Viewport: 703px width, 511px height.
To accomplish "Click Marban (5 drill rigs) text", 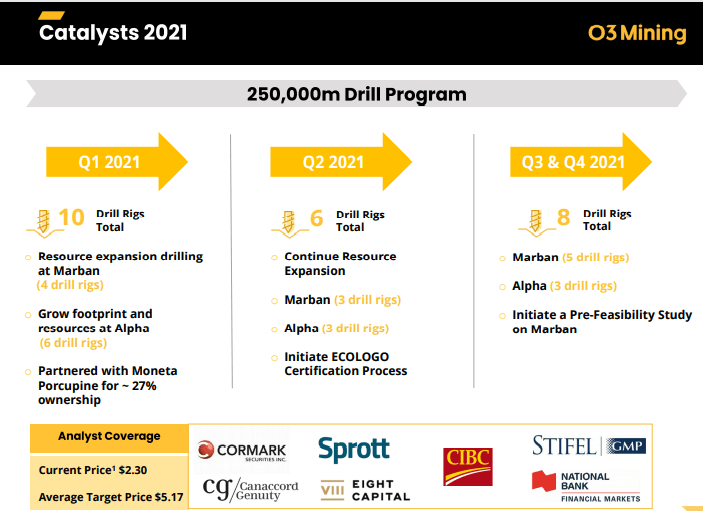I will click(x=571, y=257).
